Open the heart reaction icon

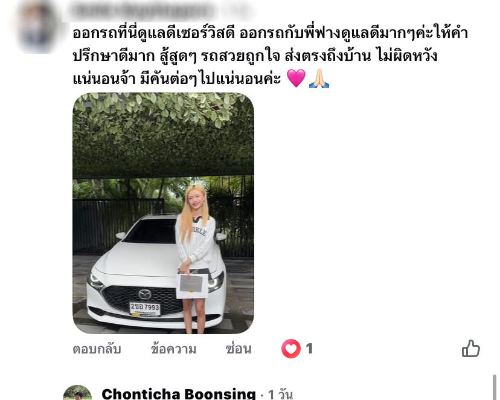pos(291,349)
